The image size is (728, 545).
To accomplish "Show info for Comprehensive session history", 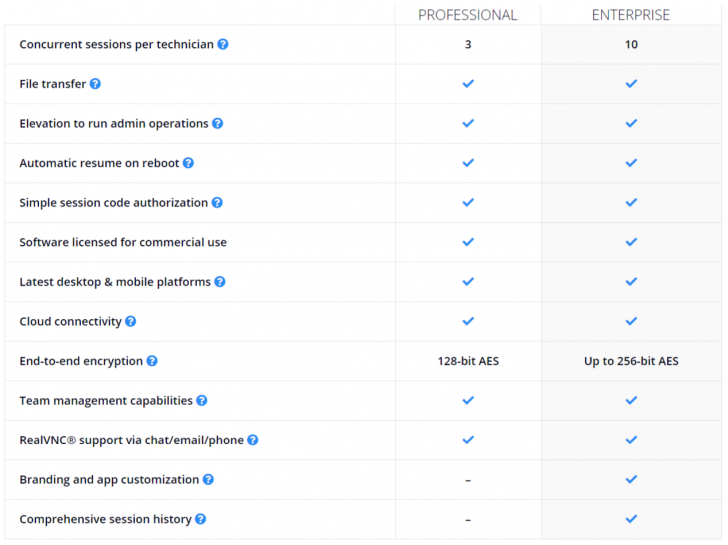I will (x=201, y=520).
